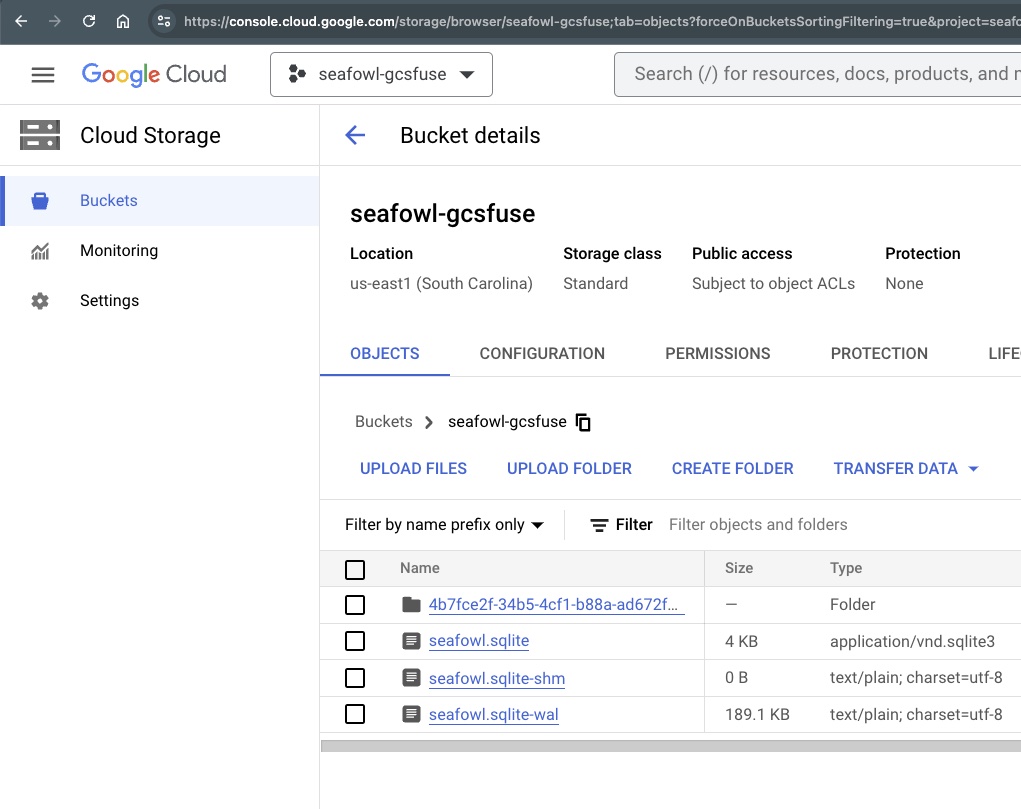1021x809 pixels.
Task: Open the seafowl.sqlite file link
Action: [x=479, y=641]
